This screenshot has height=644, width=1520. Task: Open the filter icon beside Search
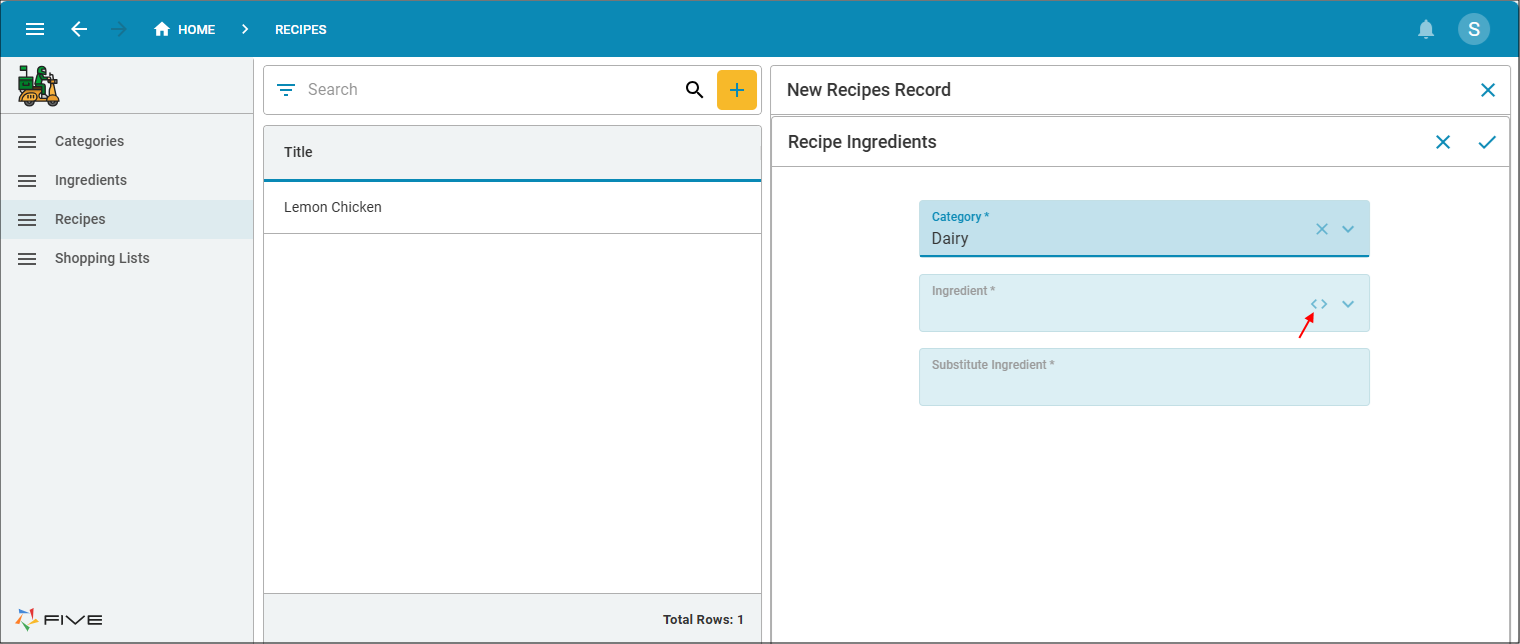coord(286,90)
